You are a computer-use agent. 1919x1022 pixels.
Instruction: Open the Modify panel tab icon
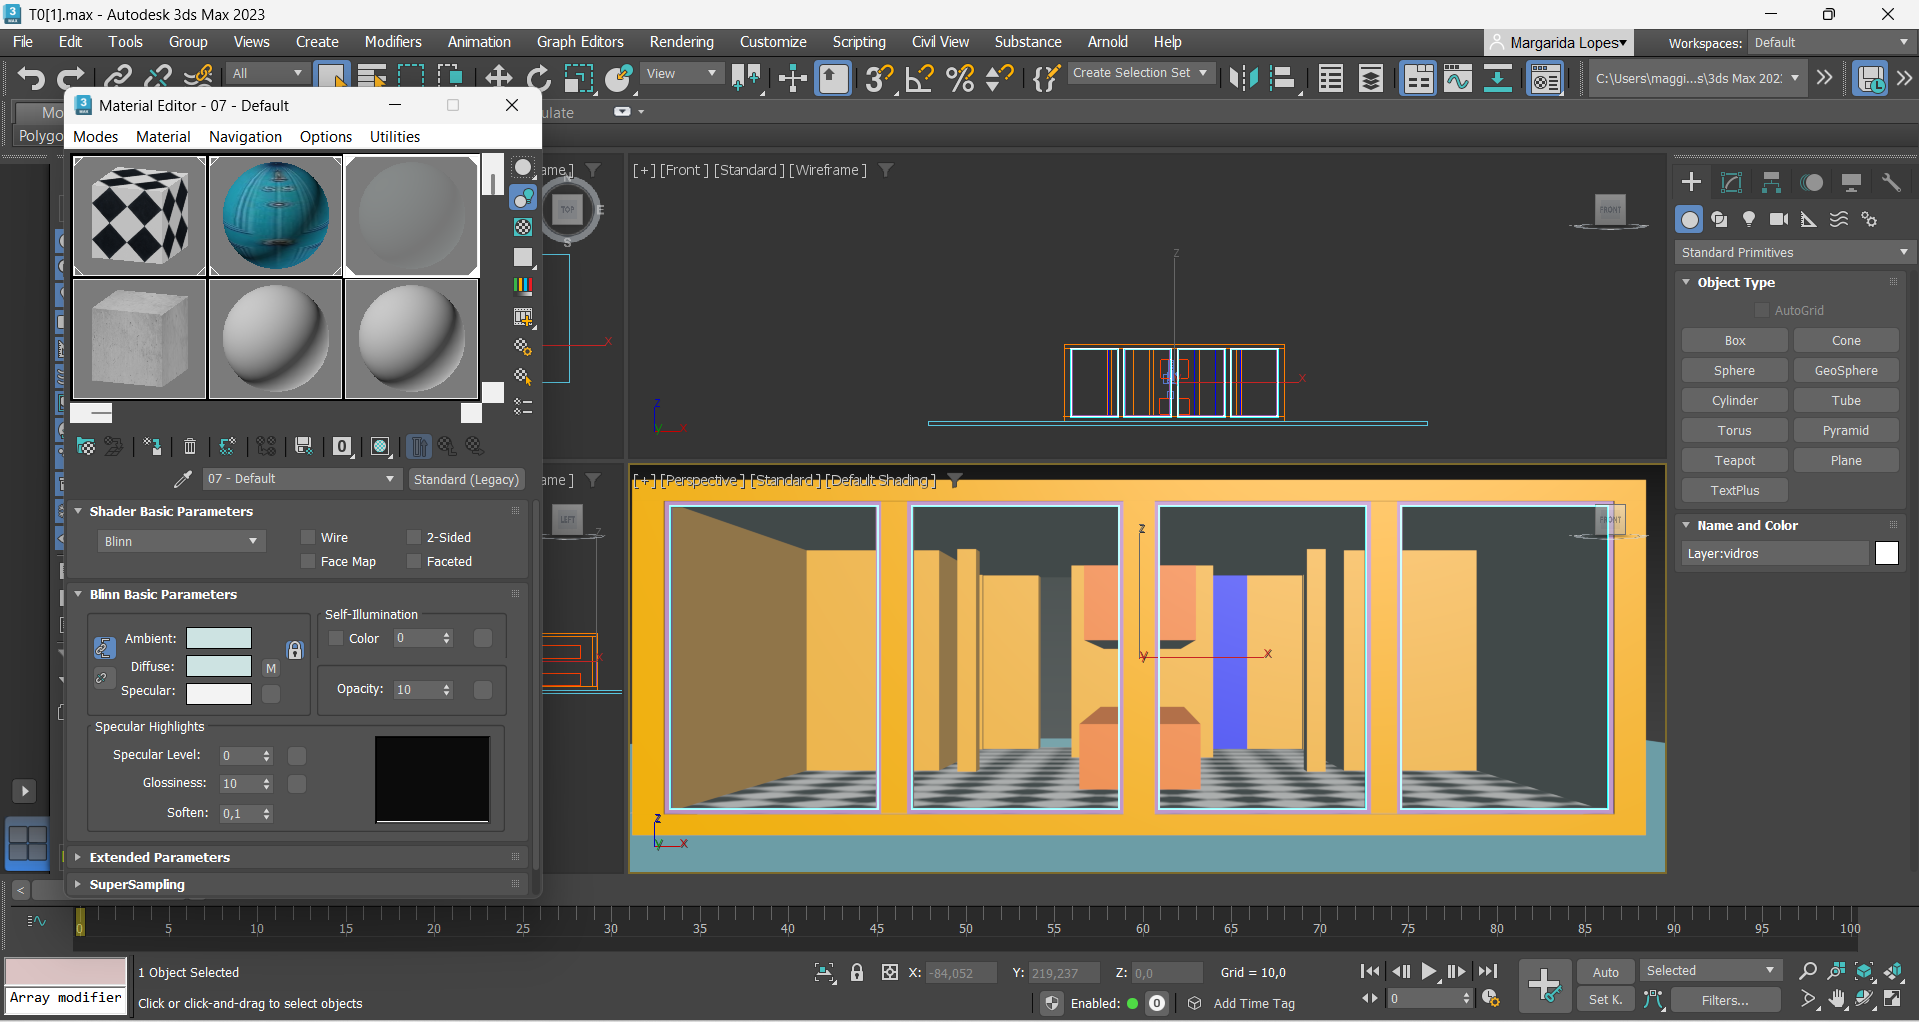pyautogui.click(x=1731, y=182)
